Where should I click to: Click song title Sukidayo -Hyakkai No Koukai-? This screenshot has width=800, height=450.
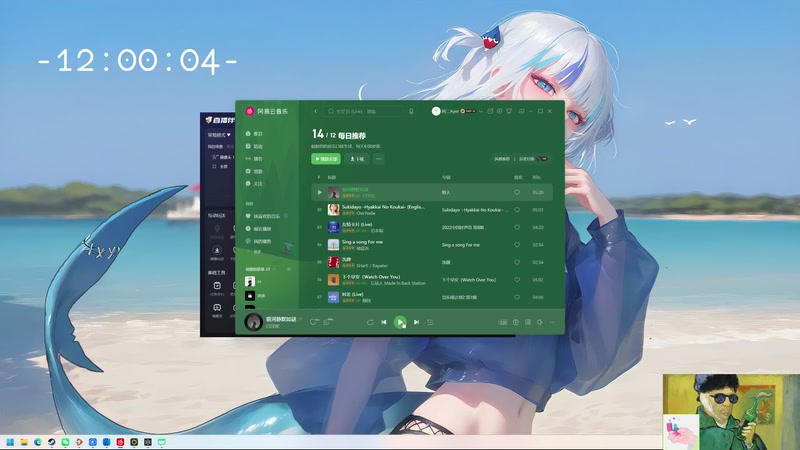383,207
